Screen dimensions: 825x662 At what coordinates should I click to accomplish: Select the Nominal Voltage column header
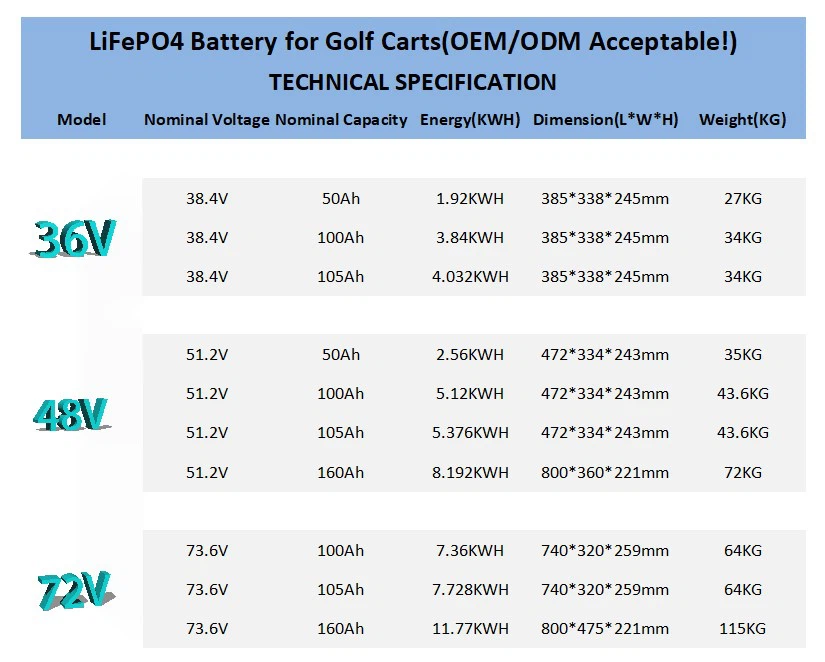coord(206,120)
